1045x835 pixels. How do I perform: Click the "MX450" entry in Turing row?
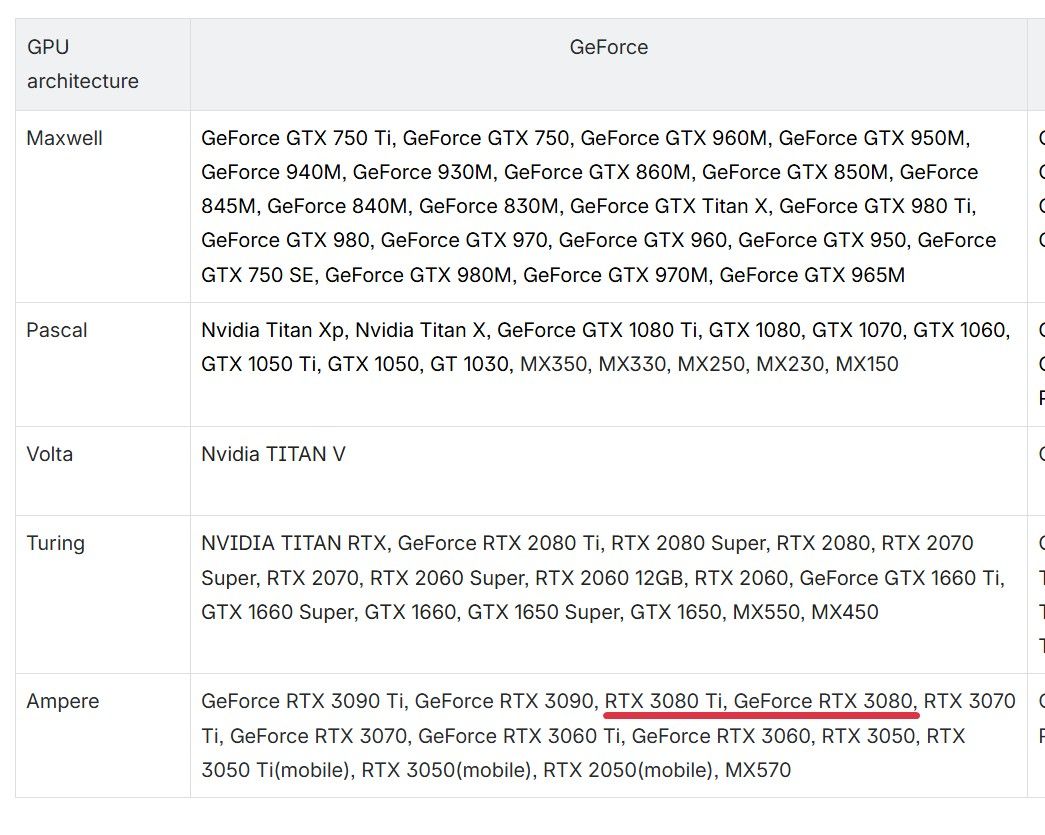pyautogui.click(x=845, y=611)
